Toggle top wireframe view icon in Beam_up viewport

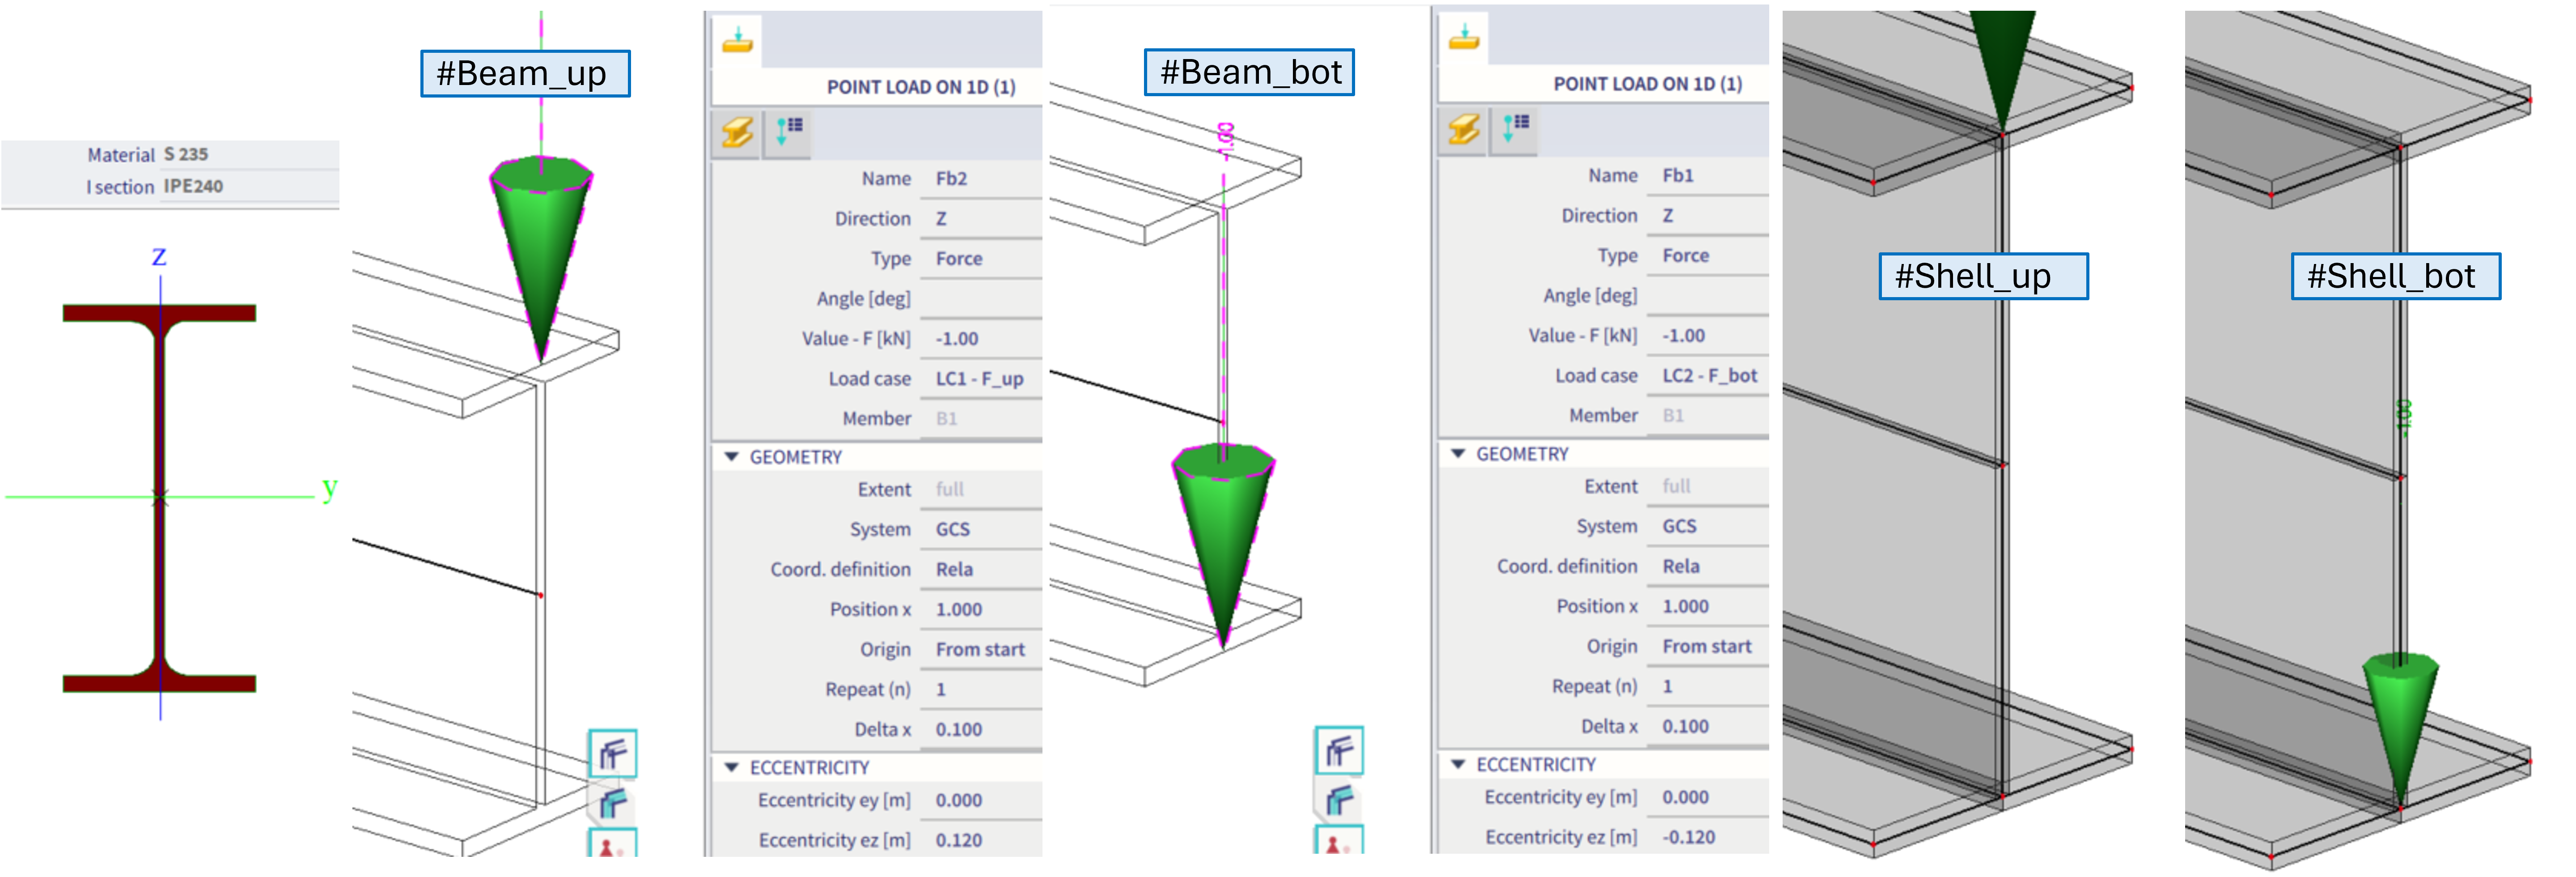[x=613, y=754]
